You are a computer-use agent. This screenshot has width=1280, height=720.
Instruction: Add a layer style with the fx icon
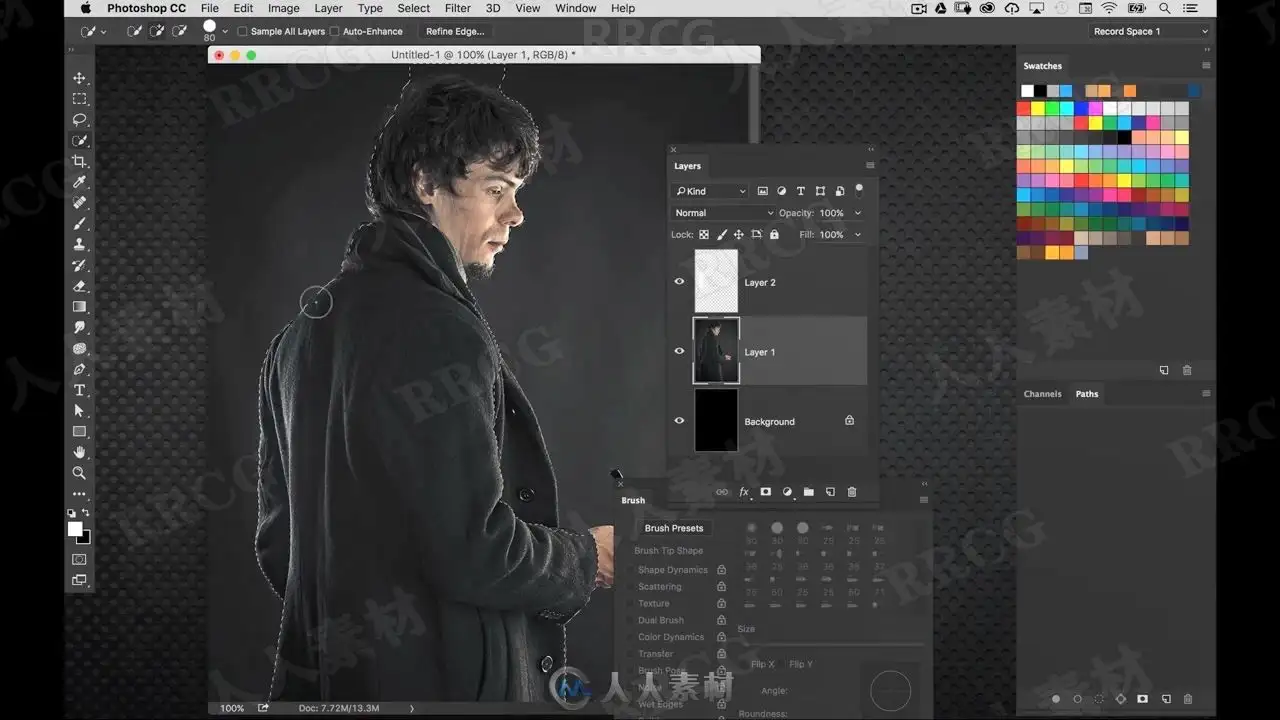click(744, 492)
